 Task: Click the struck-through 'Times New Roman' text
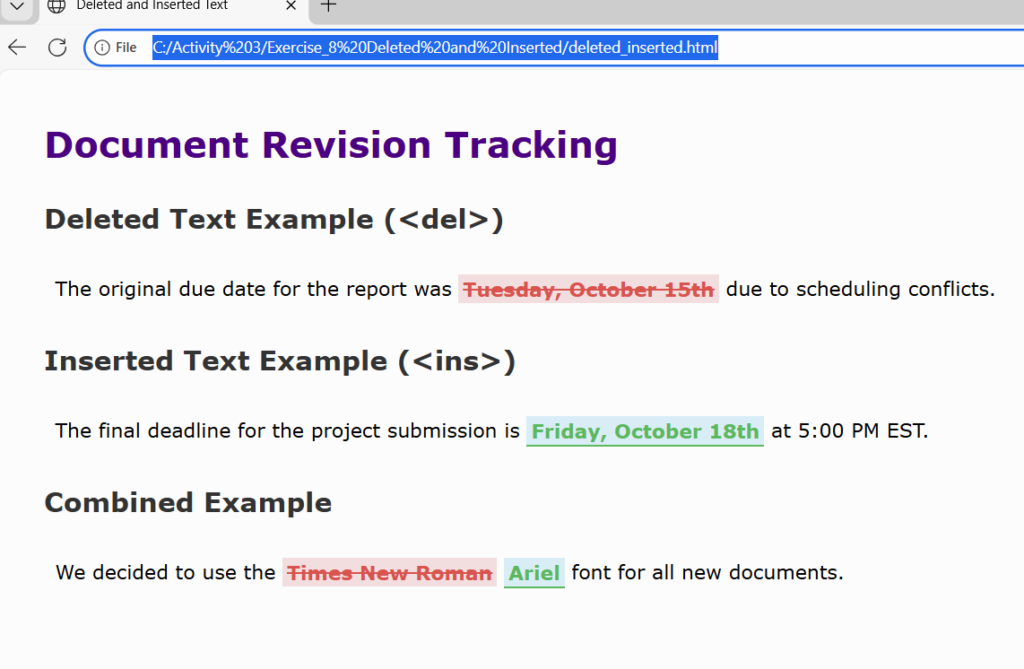pyautogui.click(x=389, y=573)
